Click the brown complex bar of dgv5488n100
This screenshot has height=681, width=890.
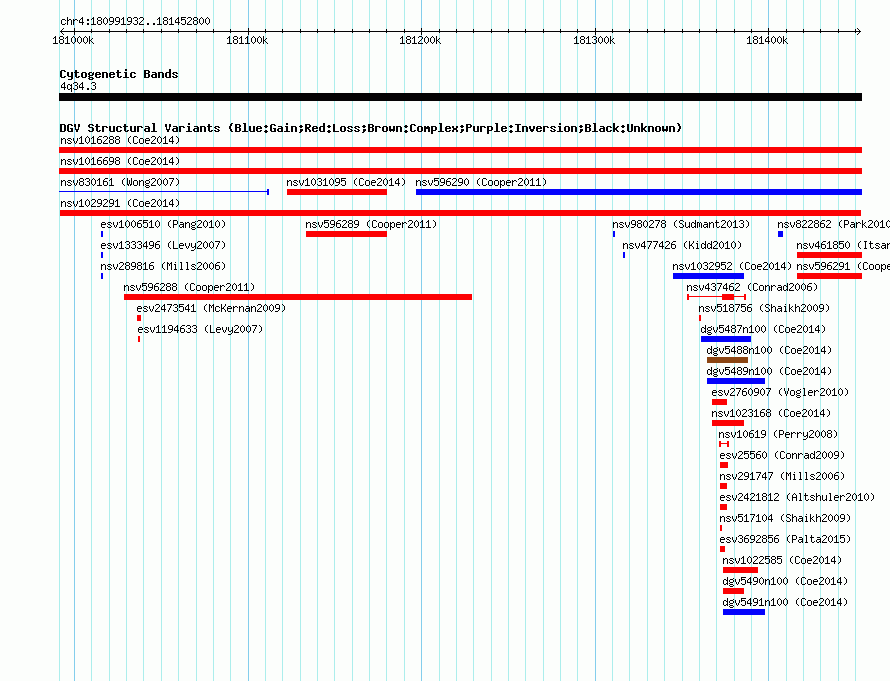coord(727,360)
